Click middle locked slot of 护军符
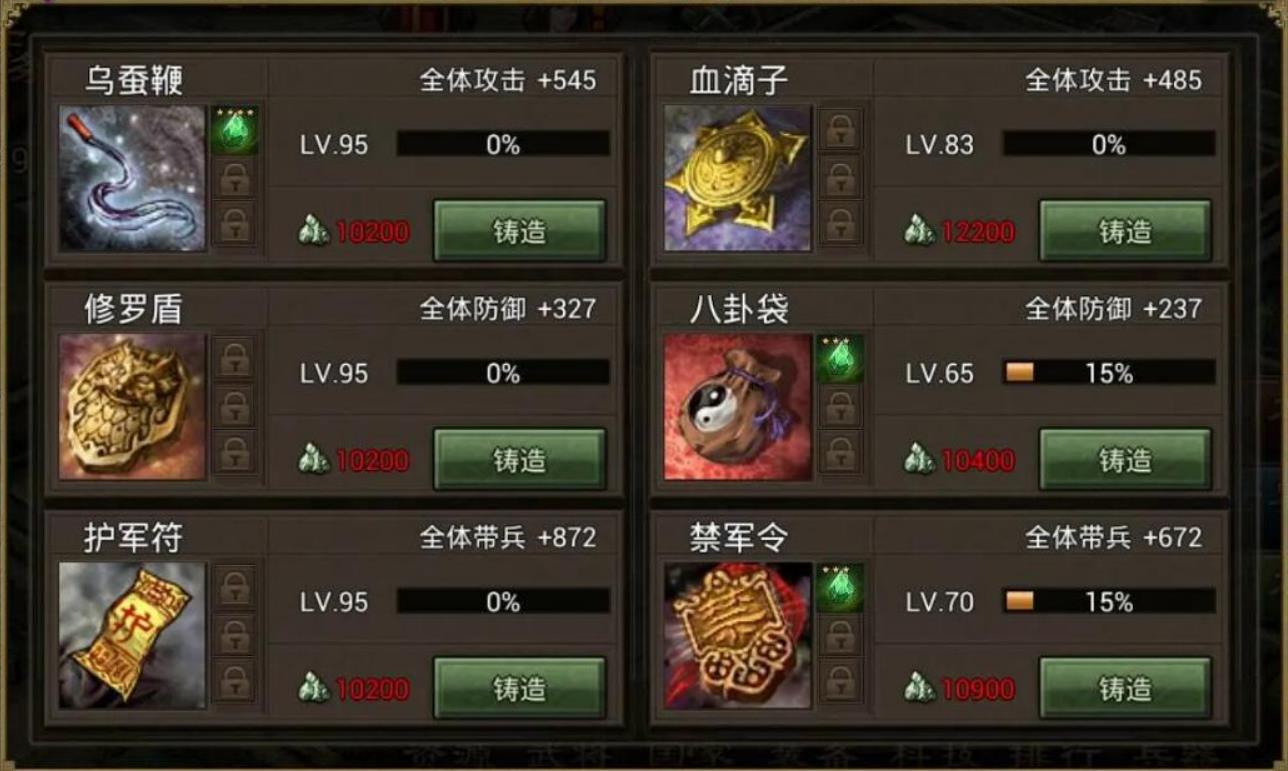This screenshot has width=1288, height=771. click(235, 635)
